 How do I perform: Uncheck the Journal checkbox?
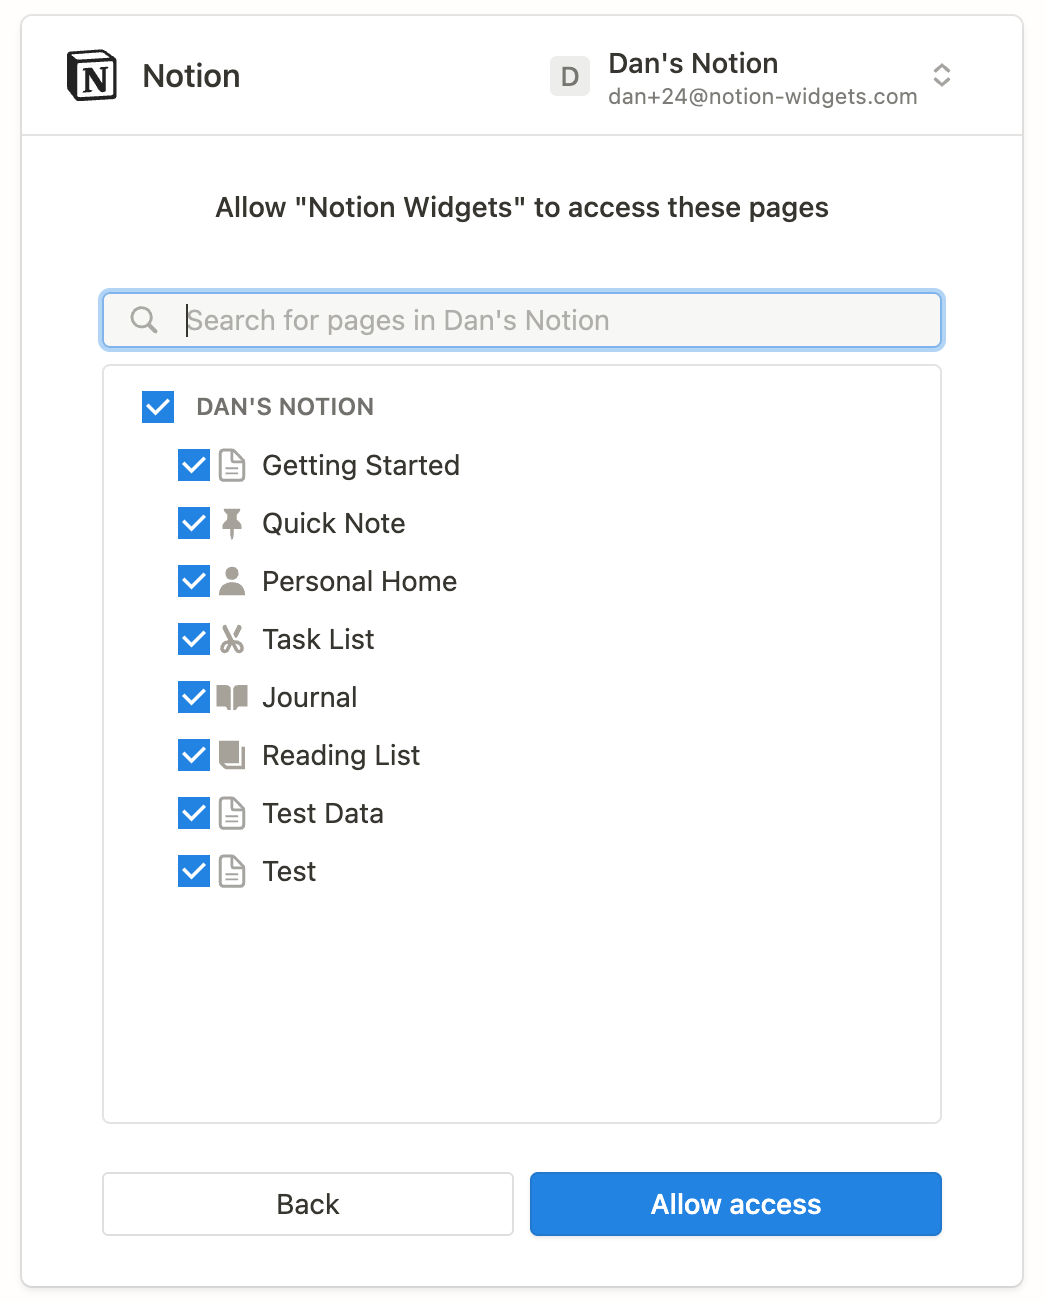pos(193,697)
